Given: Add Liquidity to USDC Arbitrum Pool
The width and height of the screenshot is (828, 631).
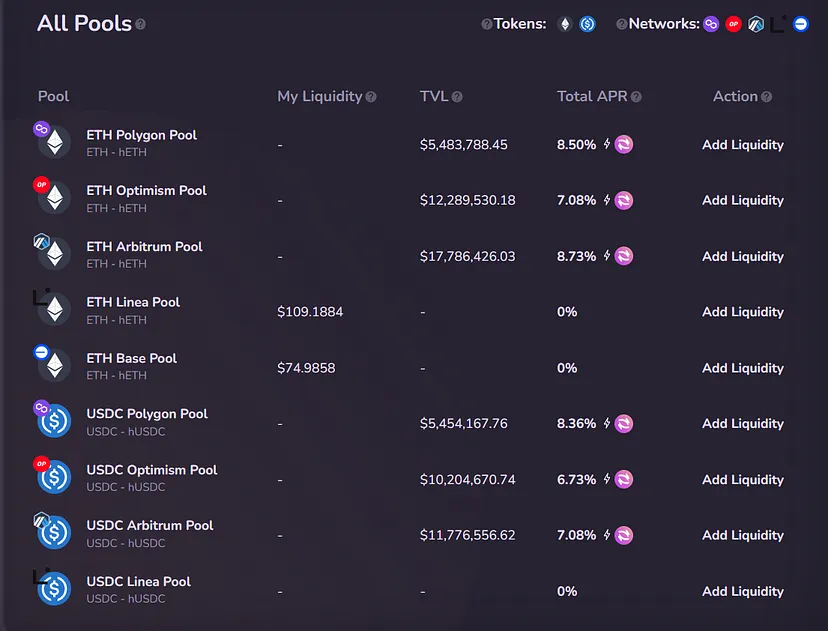Looking at the screenshot, I should click(x=743, y=535).
